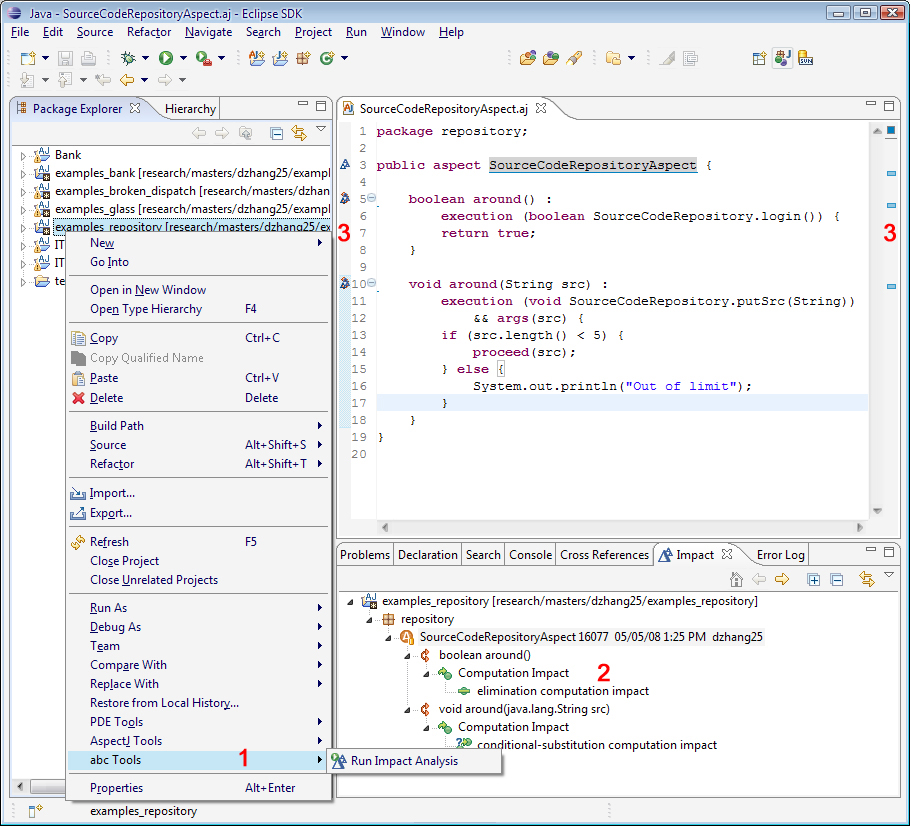This screenshot has height=827, width=911.
Task: Click editor vertical scrollbar down arrow
Action: coord(877,511)
